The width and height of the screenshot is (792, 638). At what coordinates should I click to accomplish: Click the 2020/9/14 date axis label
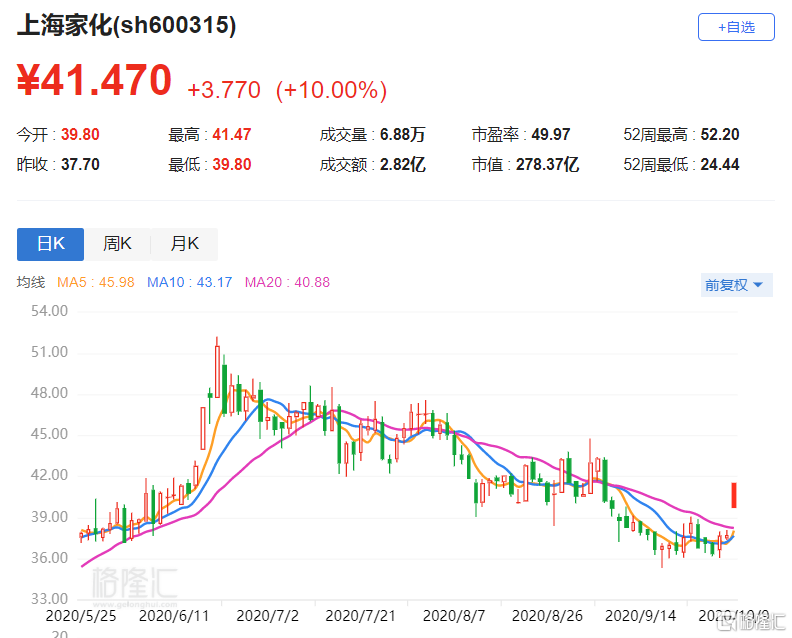coord(640,616)
